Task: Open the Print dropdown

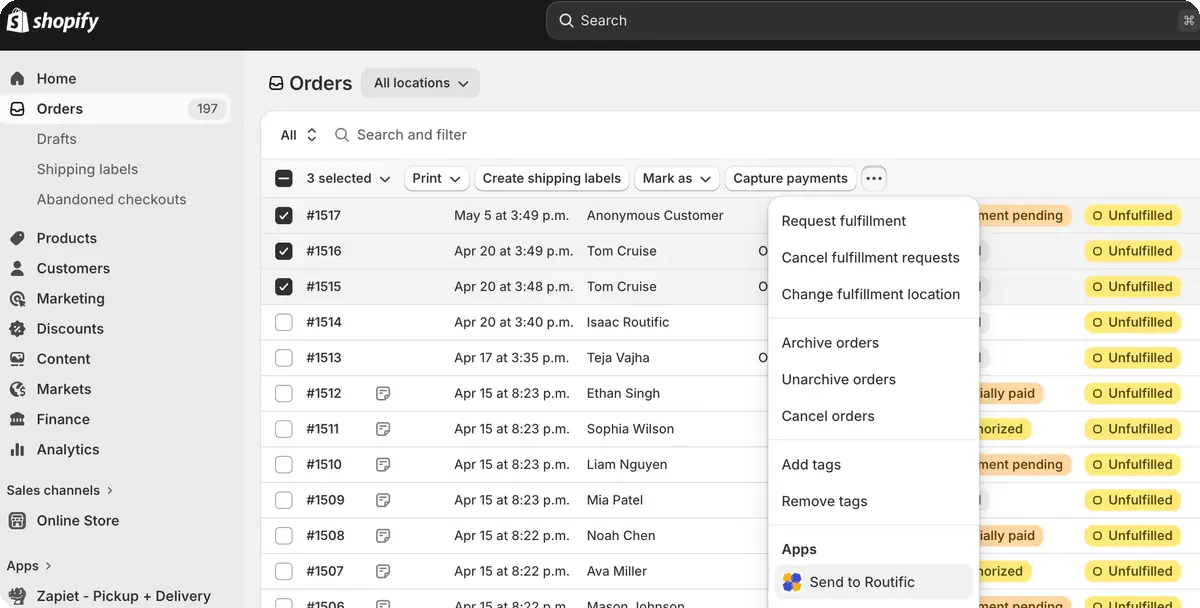Action: tap(437, 178)
